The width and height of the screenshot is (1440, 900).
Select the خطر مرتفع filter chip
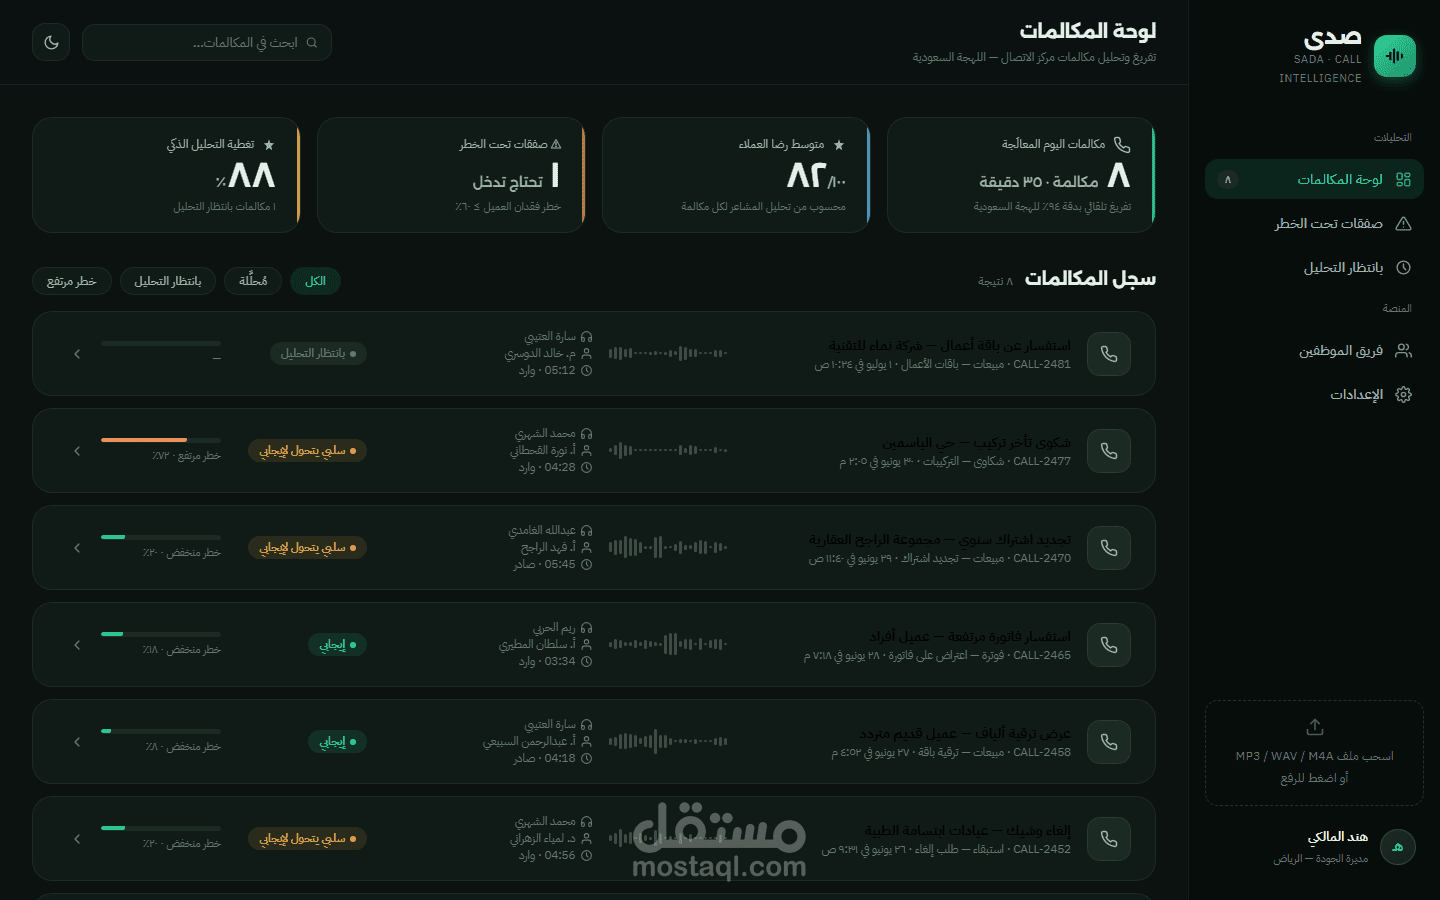click(x=71, y=281)
